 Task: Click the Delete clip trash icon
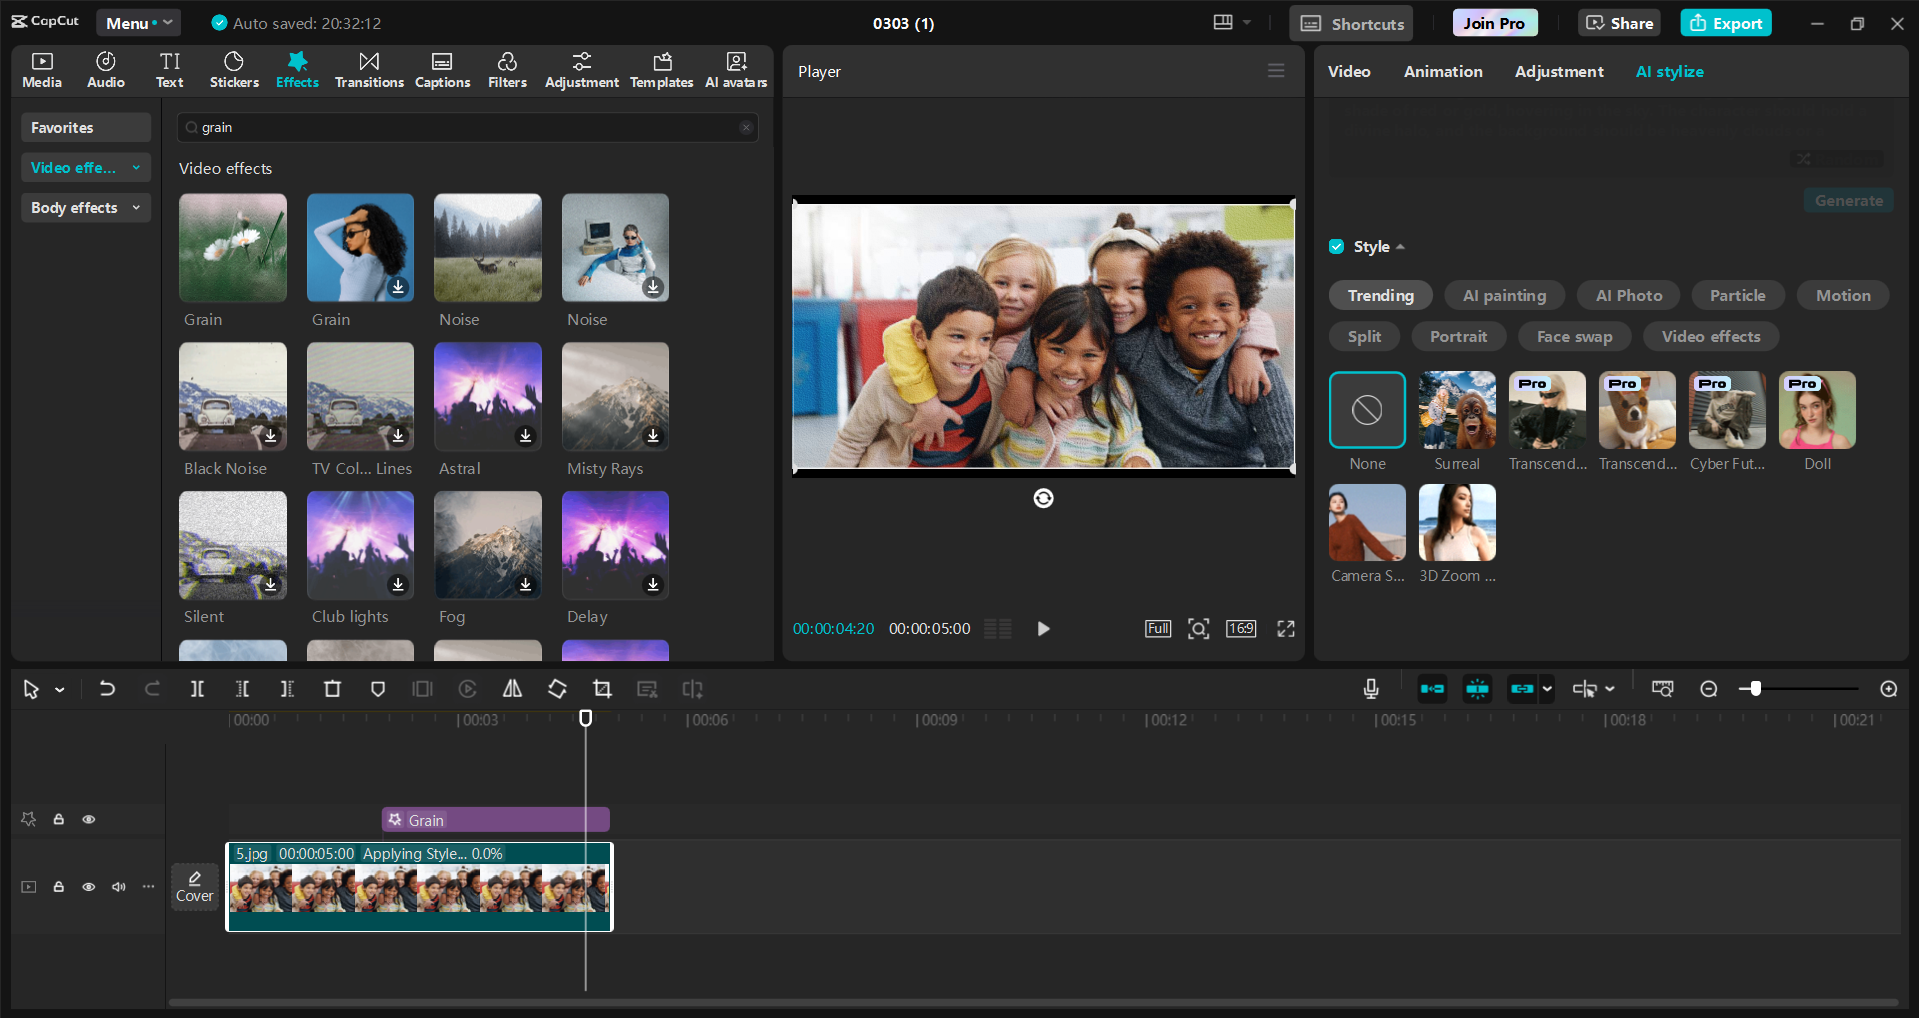(x=332, y=689)
